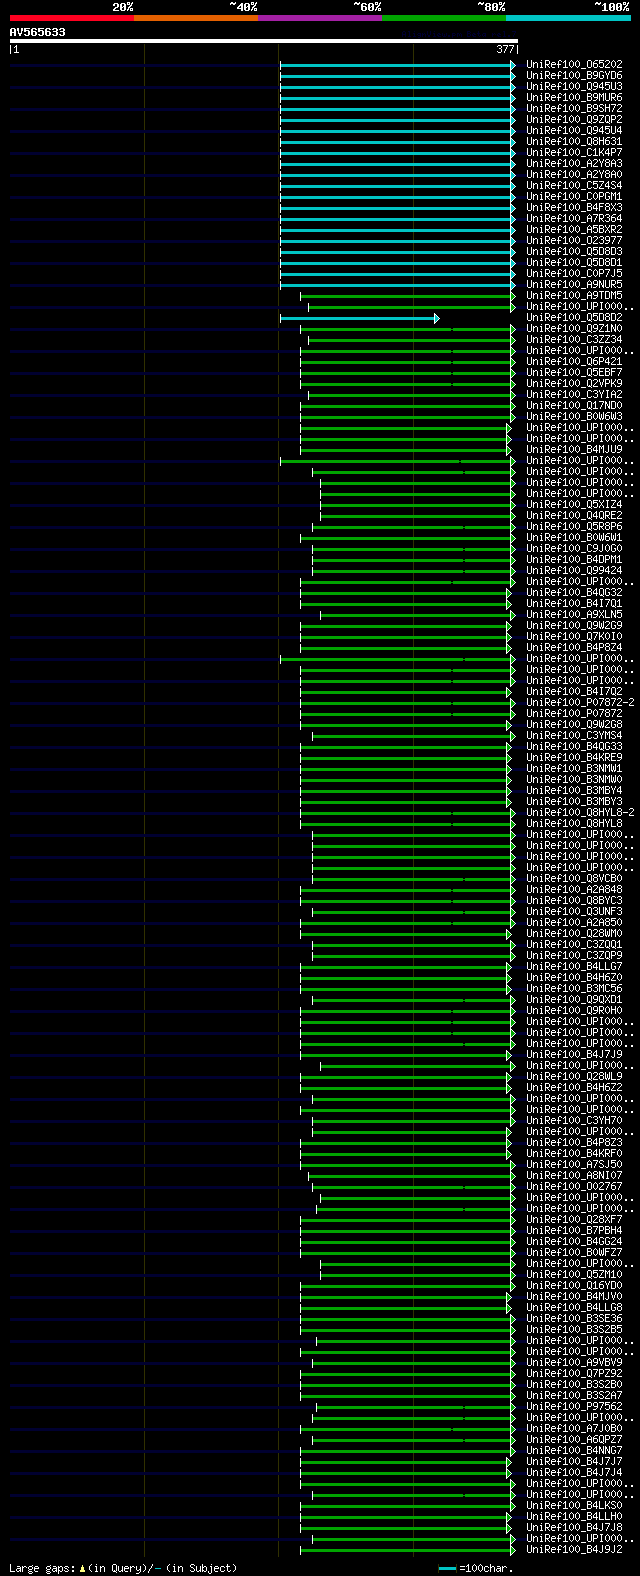Select the UniRef100_Q16YD0 label
The image size is (640, 1576).
(574, 1286)
